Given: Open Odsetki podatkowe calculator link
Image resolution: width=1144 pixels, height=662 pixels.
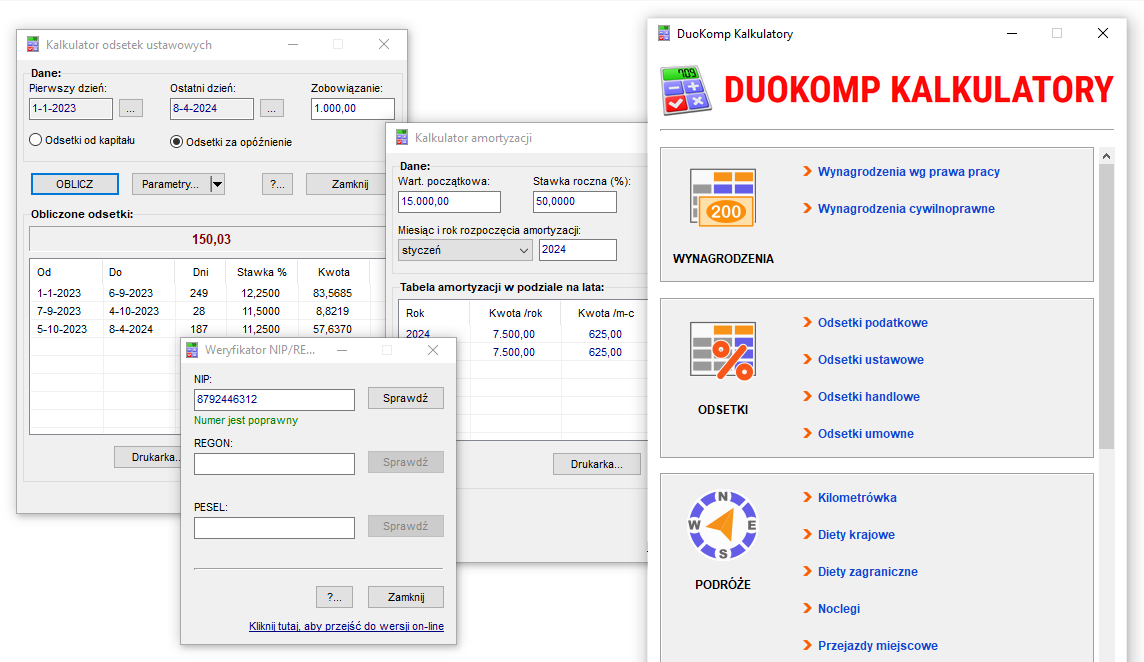Looking at the screenshot, I should 873,323.
